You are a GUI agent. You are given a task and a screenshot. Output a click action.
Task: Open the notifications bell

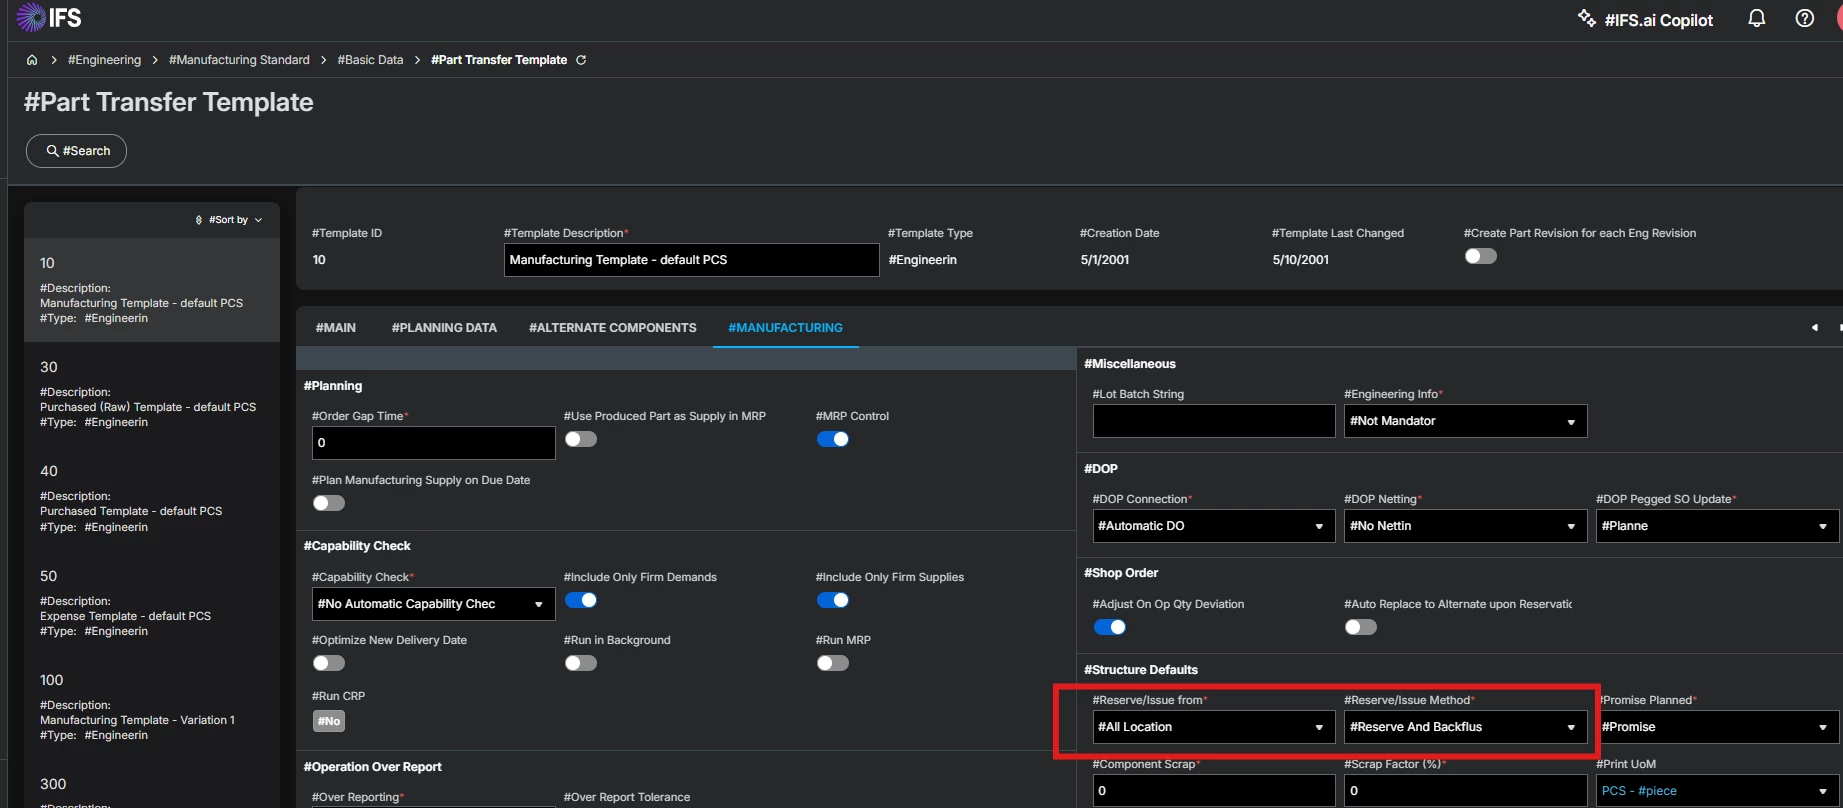(x=1756, y=19)
